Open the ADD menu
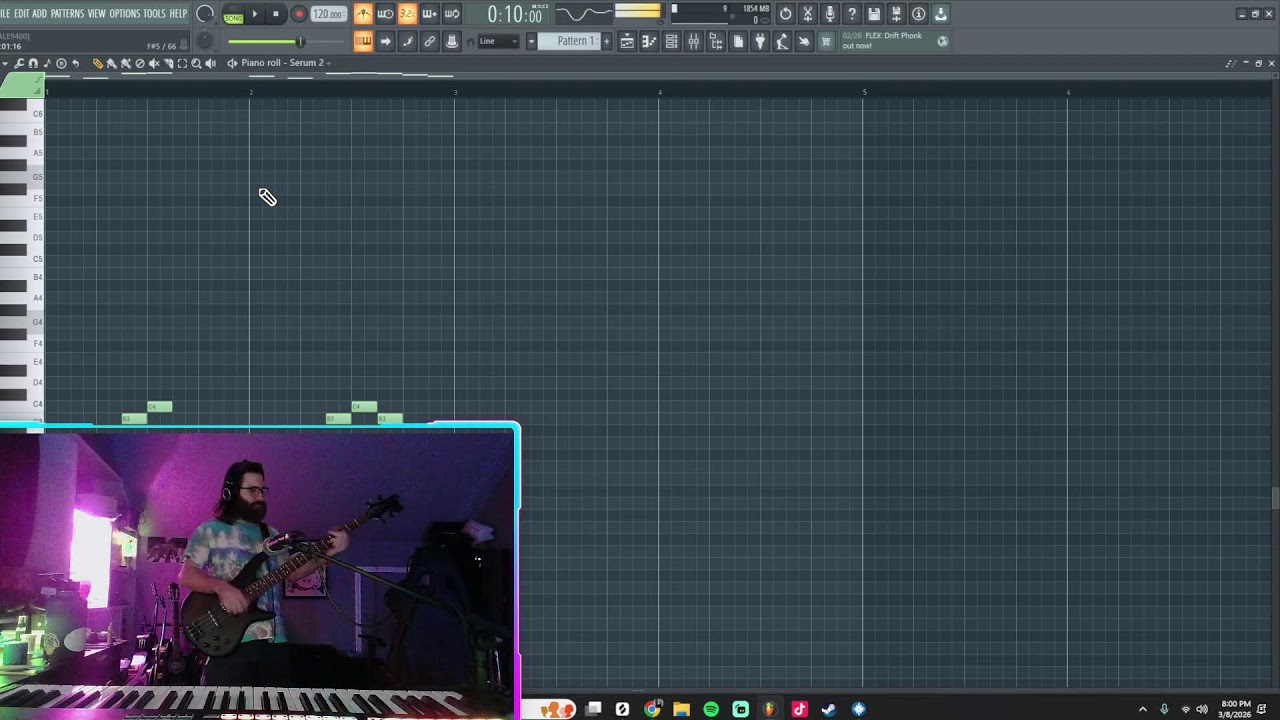The width and height of the screenshot is (1280, 720). pos(39,14)
